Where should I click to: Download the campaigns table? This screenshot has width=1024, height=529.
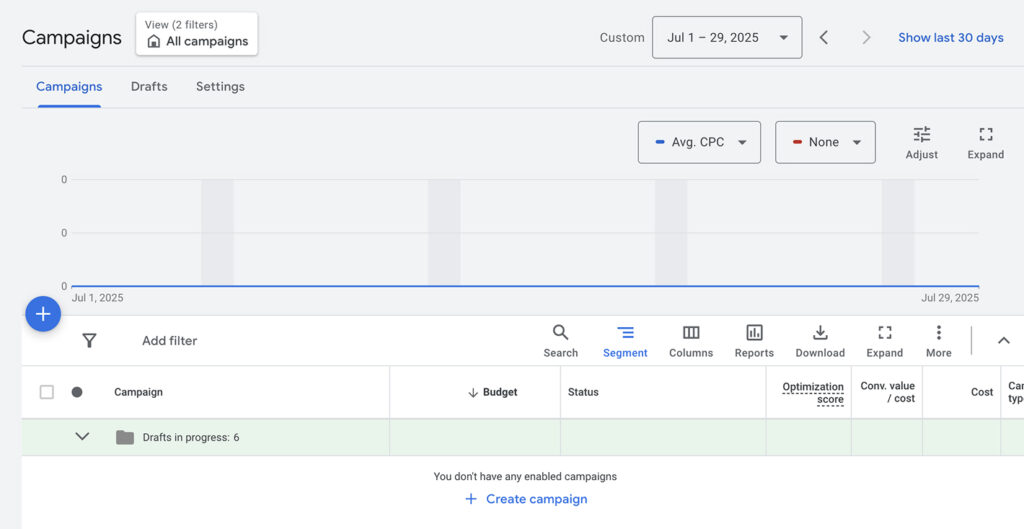click(820, 340)
